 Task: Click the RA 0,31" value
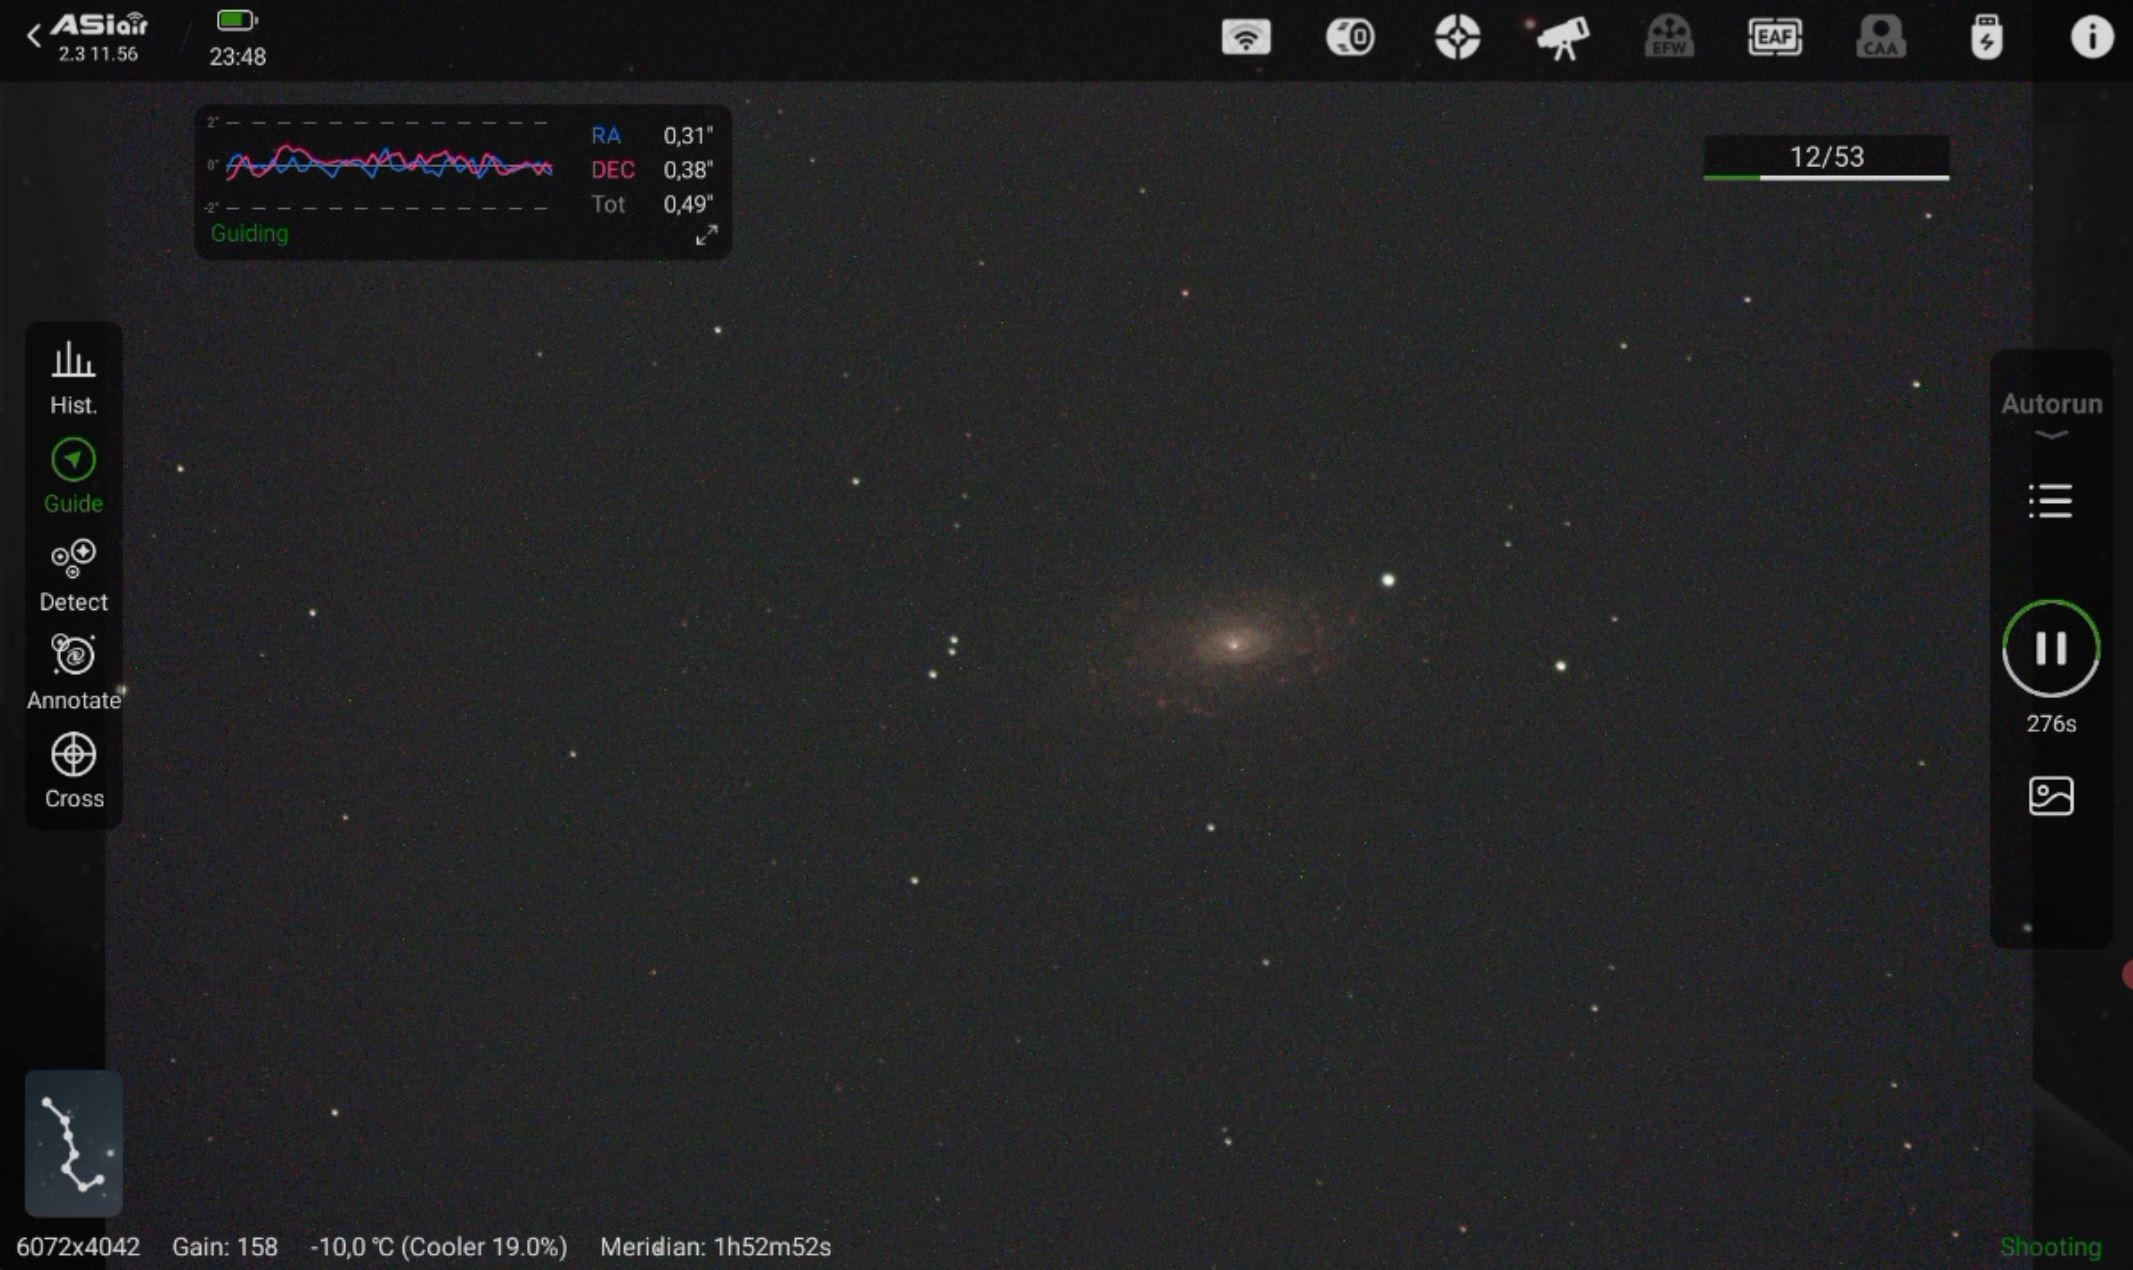(x=688, y=135)
